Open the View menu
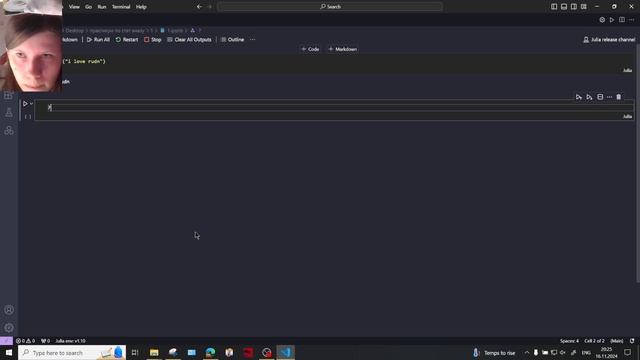 pos(74,7)
